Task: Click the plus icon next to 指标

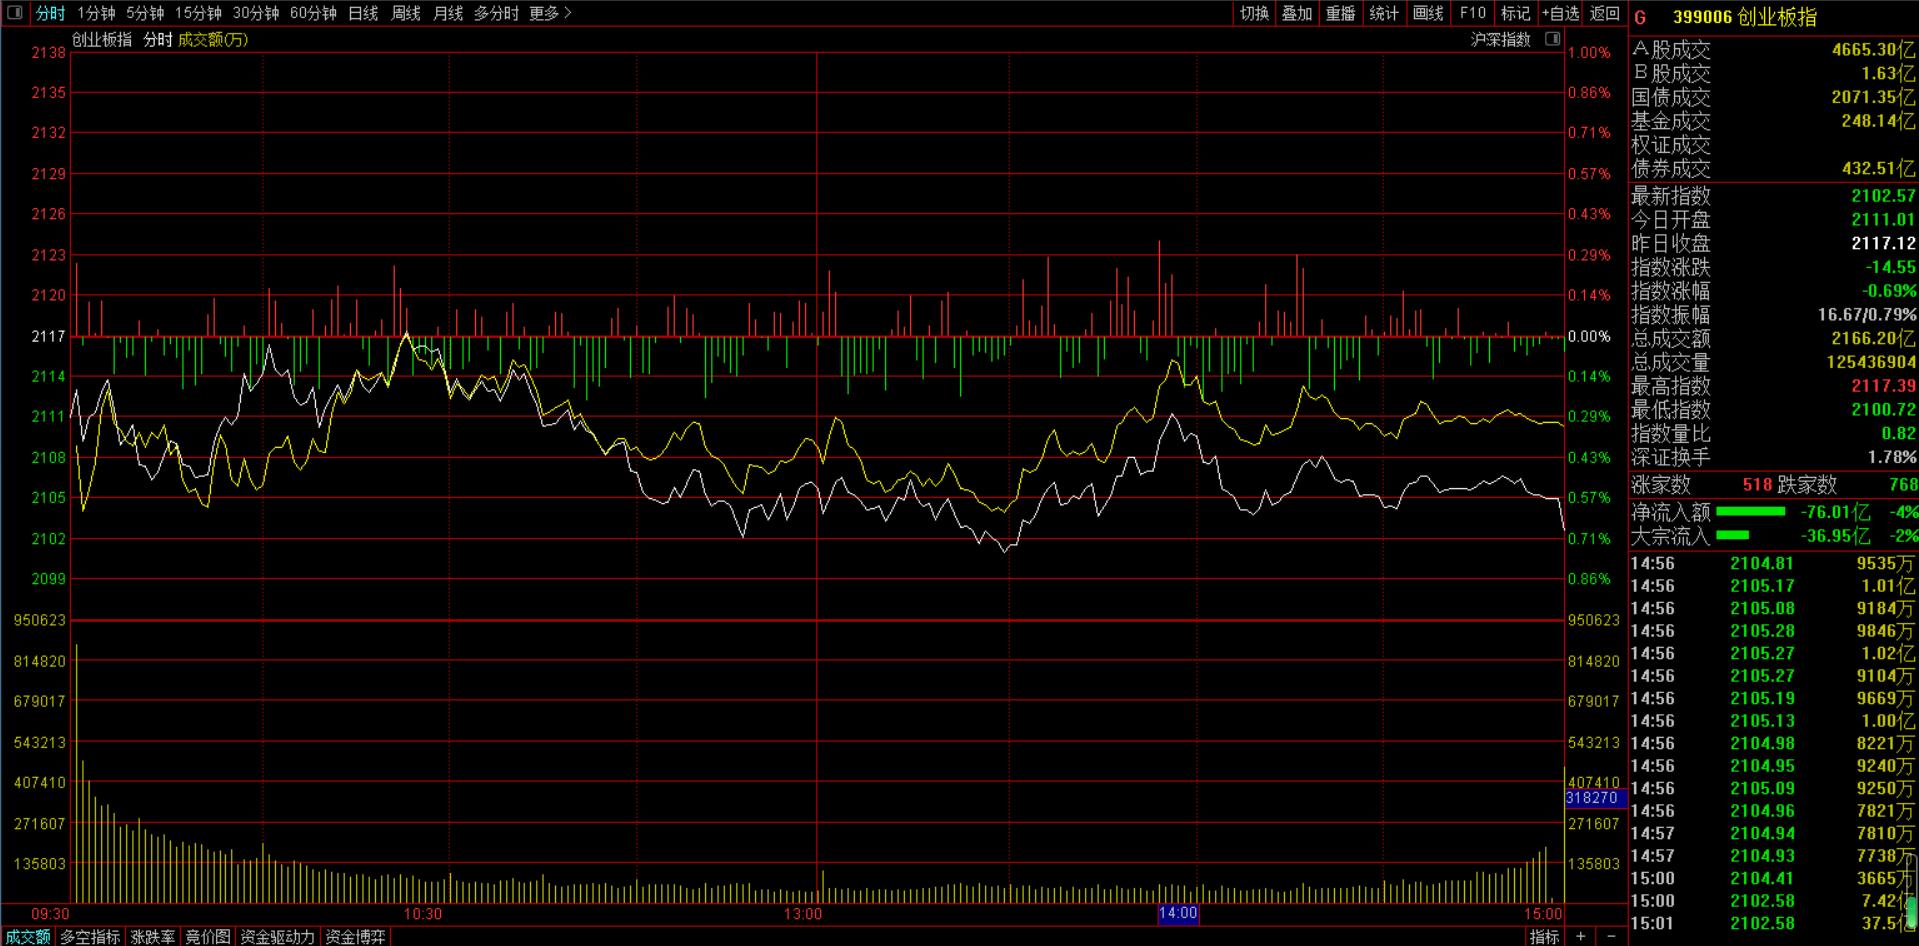Action: point(1581,936)
